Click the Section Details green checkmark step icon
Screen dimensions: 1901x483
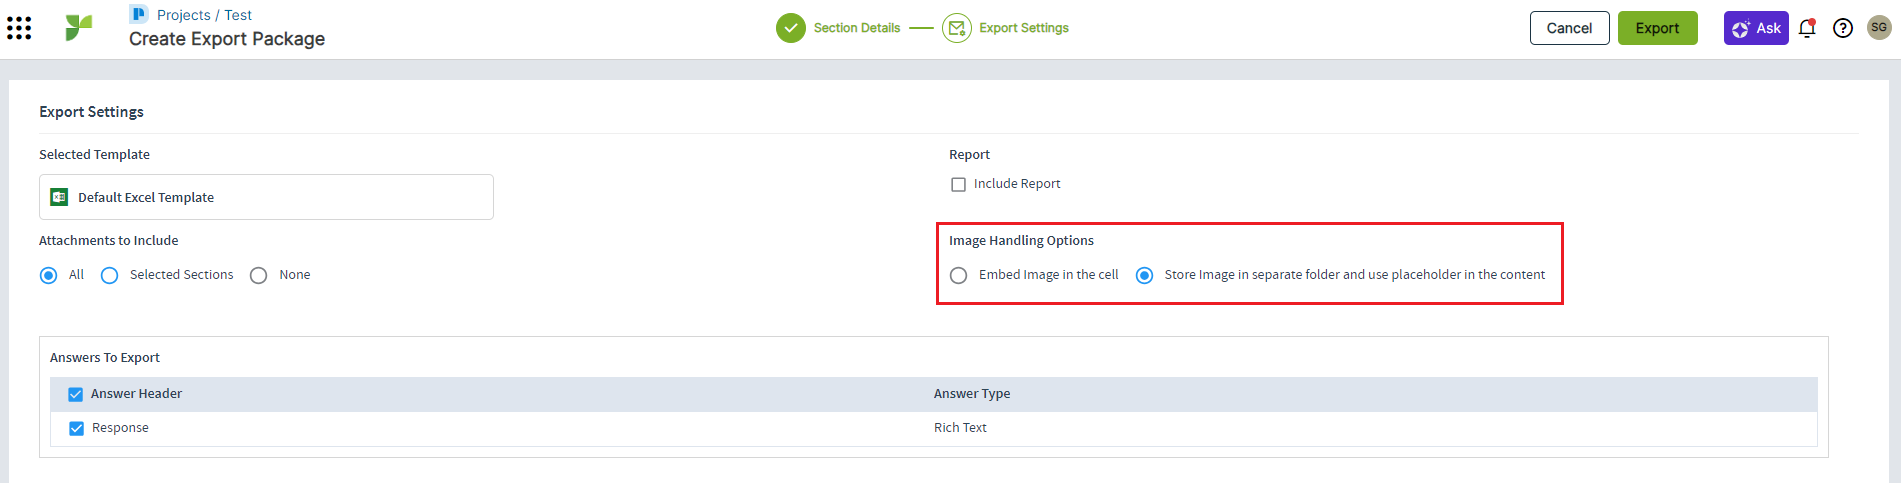pyautogui.click(x=790, y=28)
